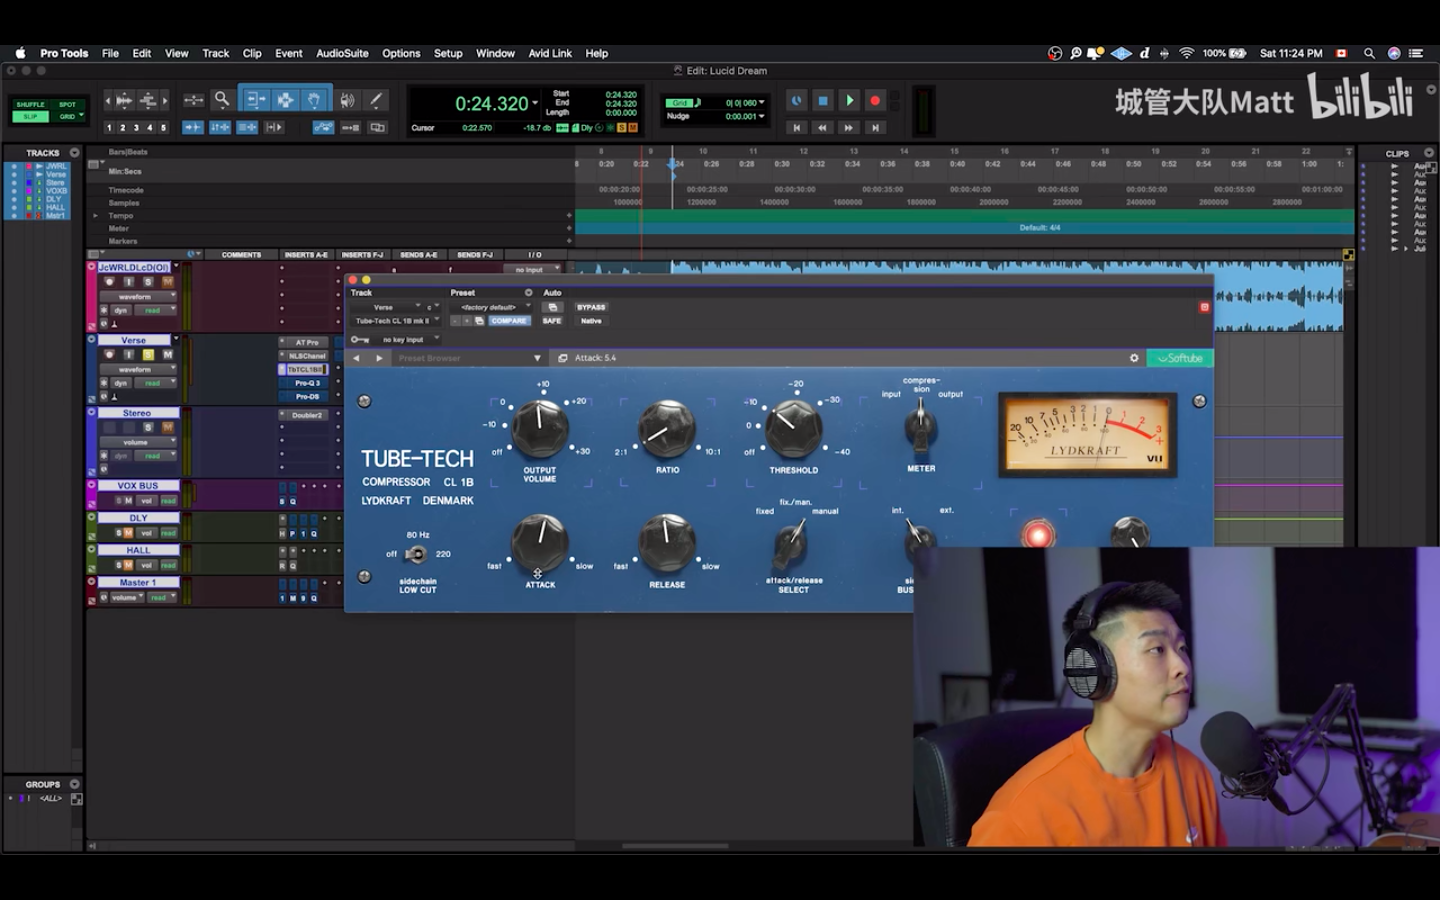Go to previous preset arrow in plugin
The width and height of the screenshot is (1440, 900).
(356, 358)
